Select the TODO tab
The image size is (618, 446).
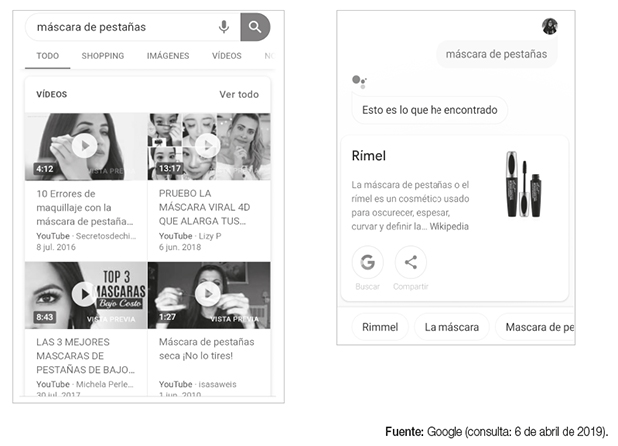48,56
